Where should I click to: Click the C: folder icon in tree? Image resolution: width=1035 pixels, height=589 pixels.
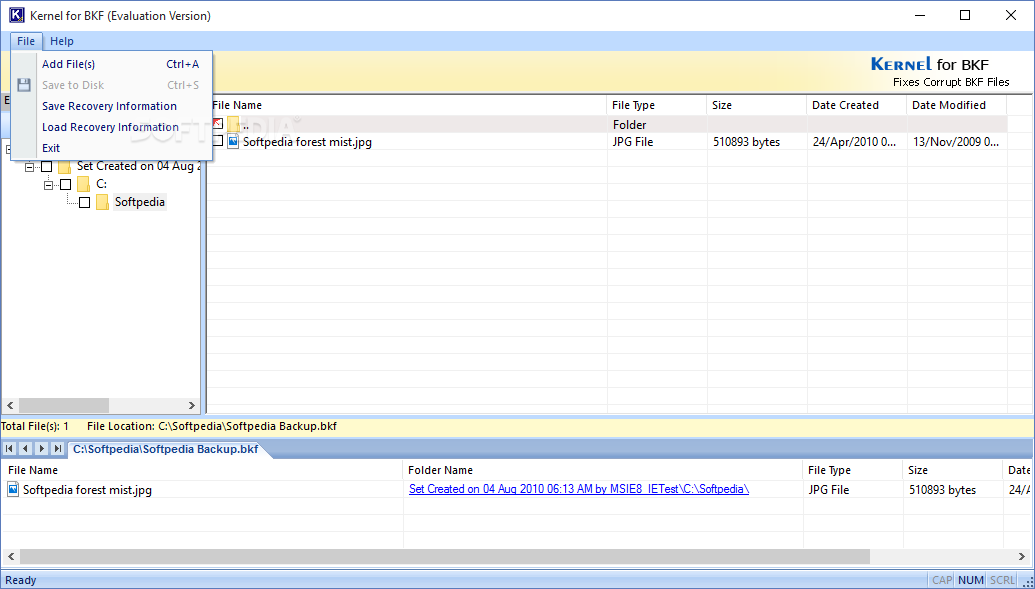coord(83,184)
